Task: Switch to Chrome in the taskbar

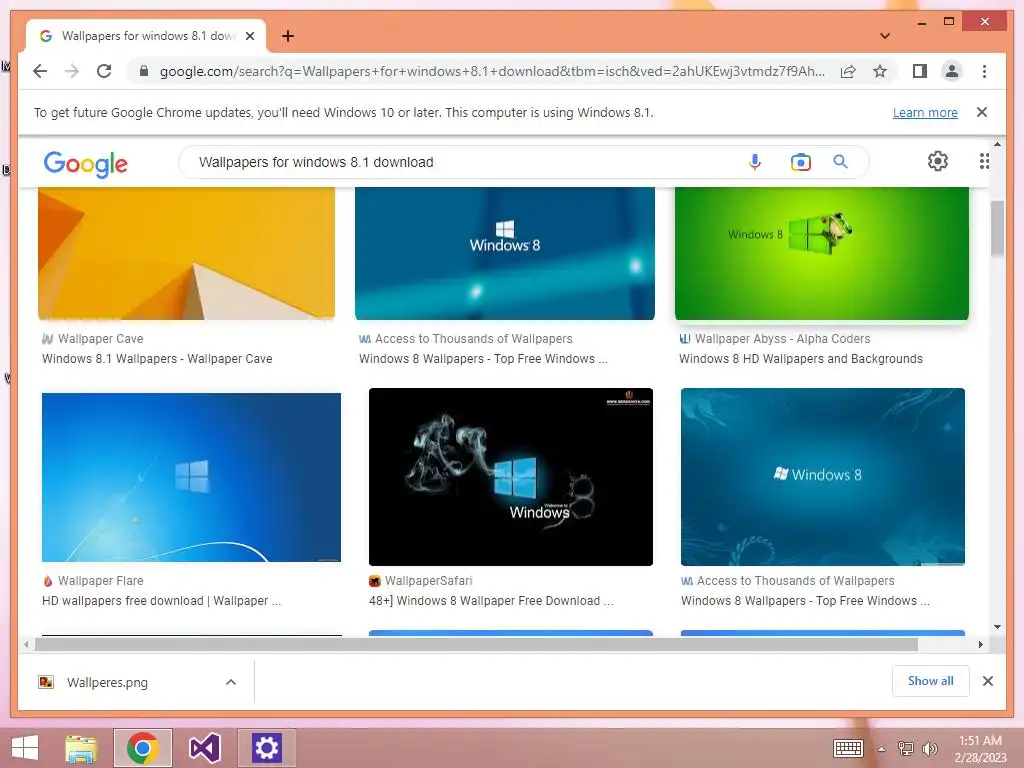Action: pyautogui.click(x=143, y=748)
